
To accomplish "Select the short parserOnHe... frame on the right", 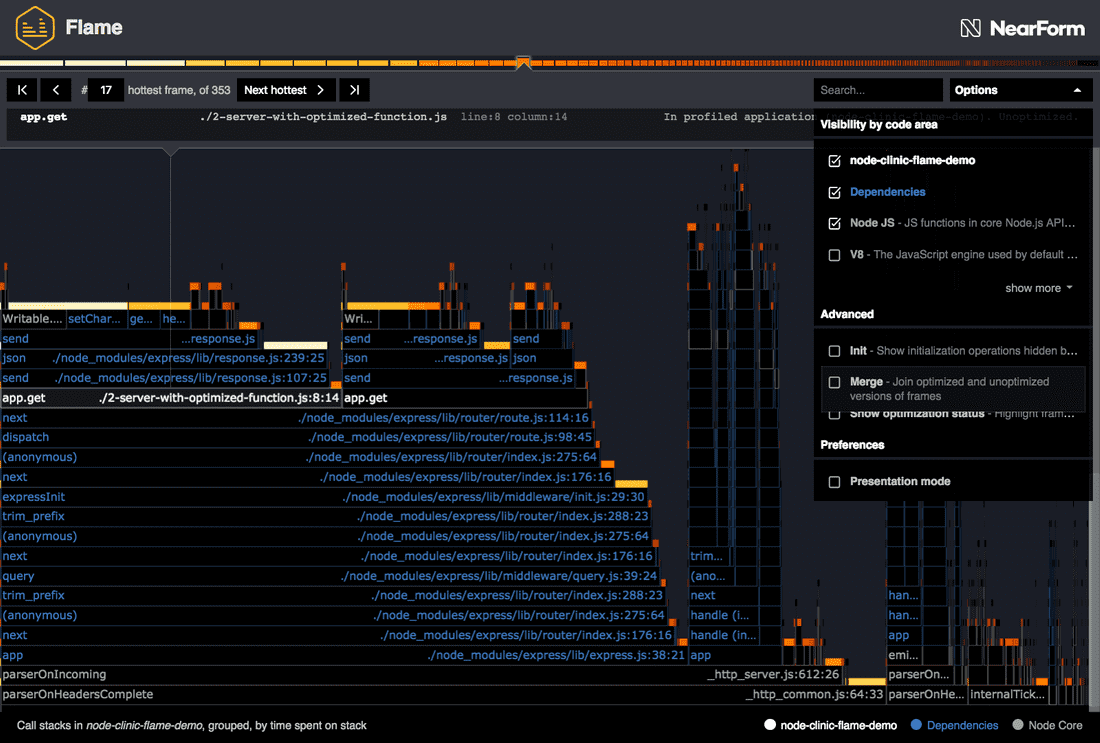I will click(x=927, y=695).
